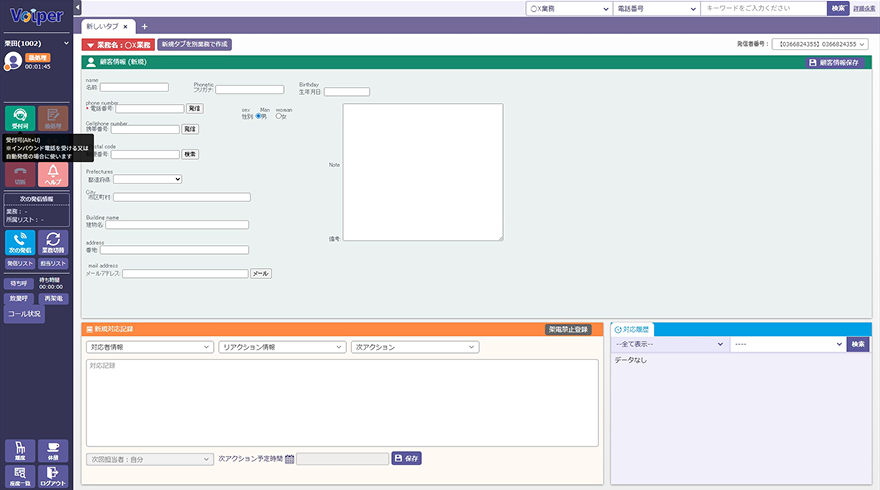Screen dimensions: 880x490
Task: Open the prefecture dropdown
Action: pyautogui.click(x=148, y=179)
